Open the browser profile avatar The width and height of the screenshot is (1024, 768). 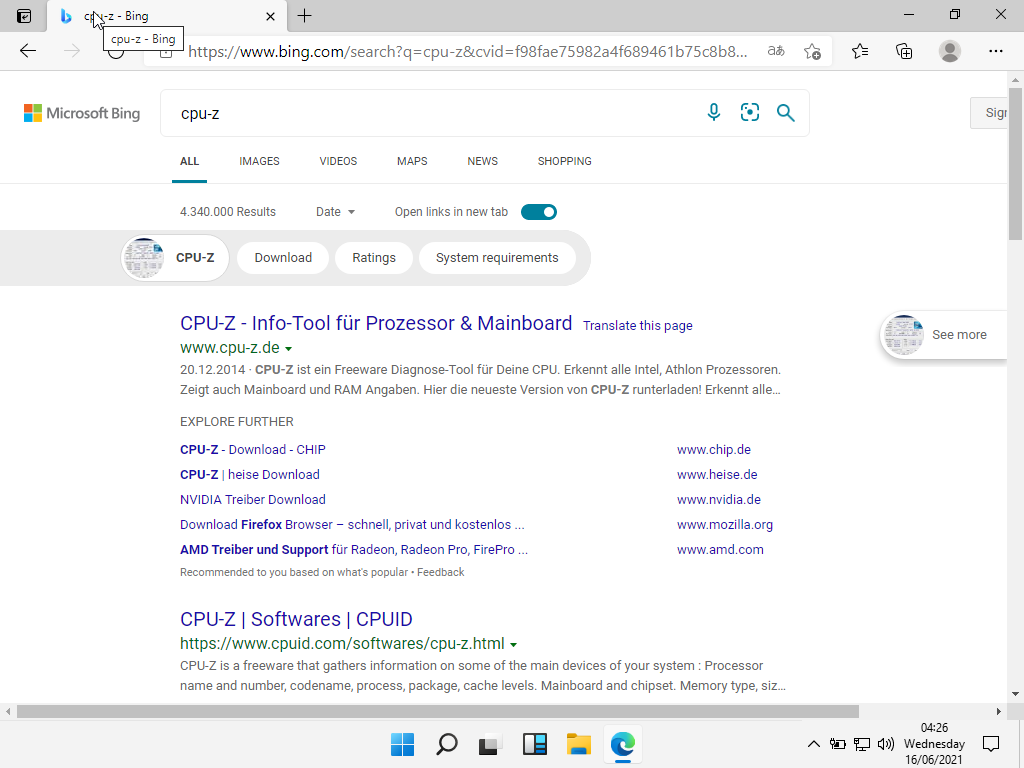click(x=950, y=51)
